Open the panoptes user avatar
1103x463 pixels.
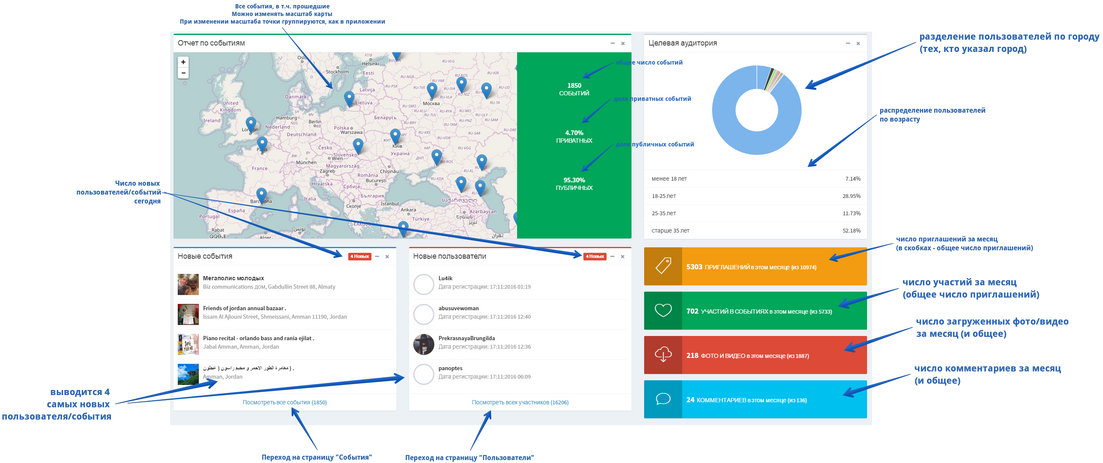pos(423,374)
